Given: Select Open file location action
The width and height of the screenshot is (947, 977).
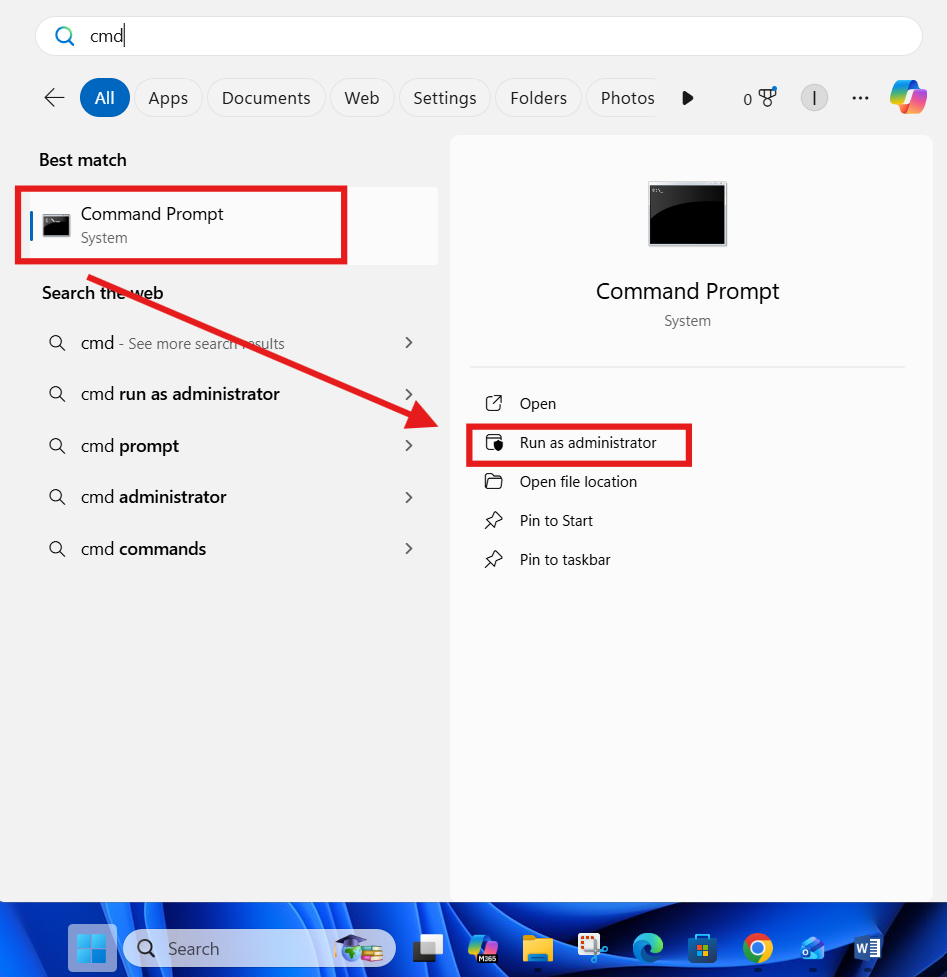Looking at the screenshot, I should tap(577, 482).
